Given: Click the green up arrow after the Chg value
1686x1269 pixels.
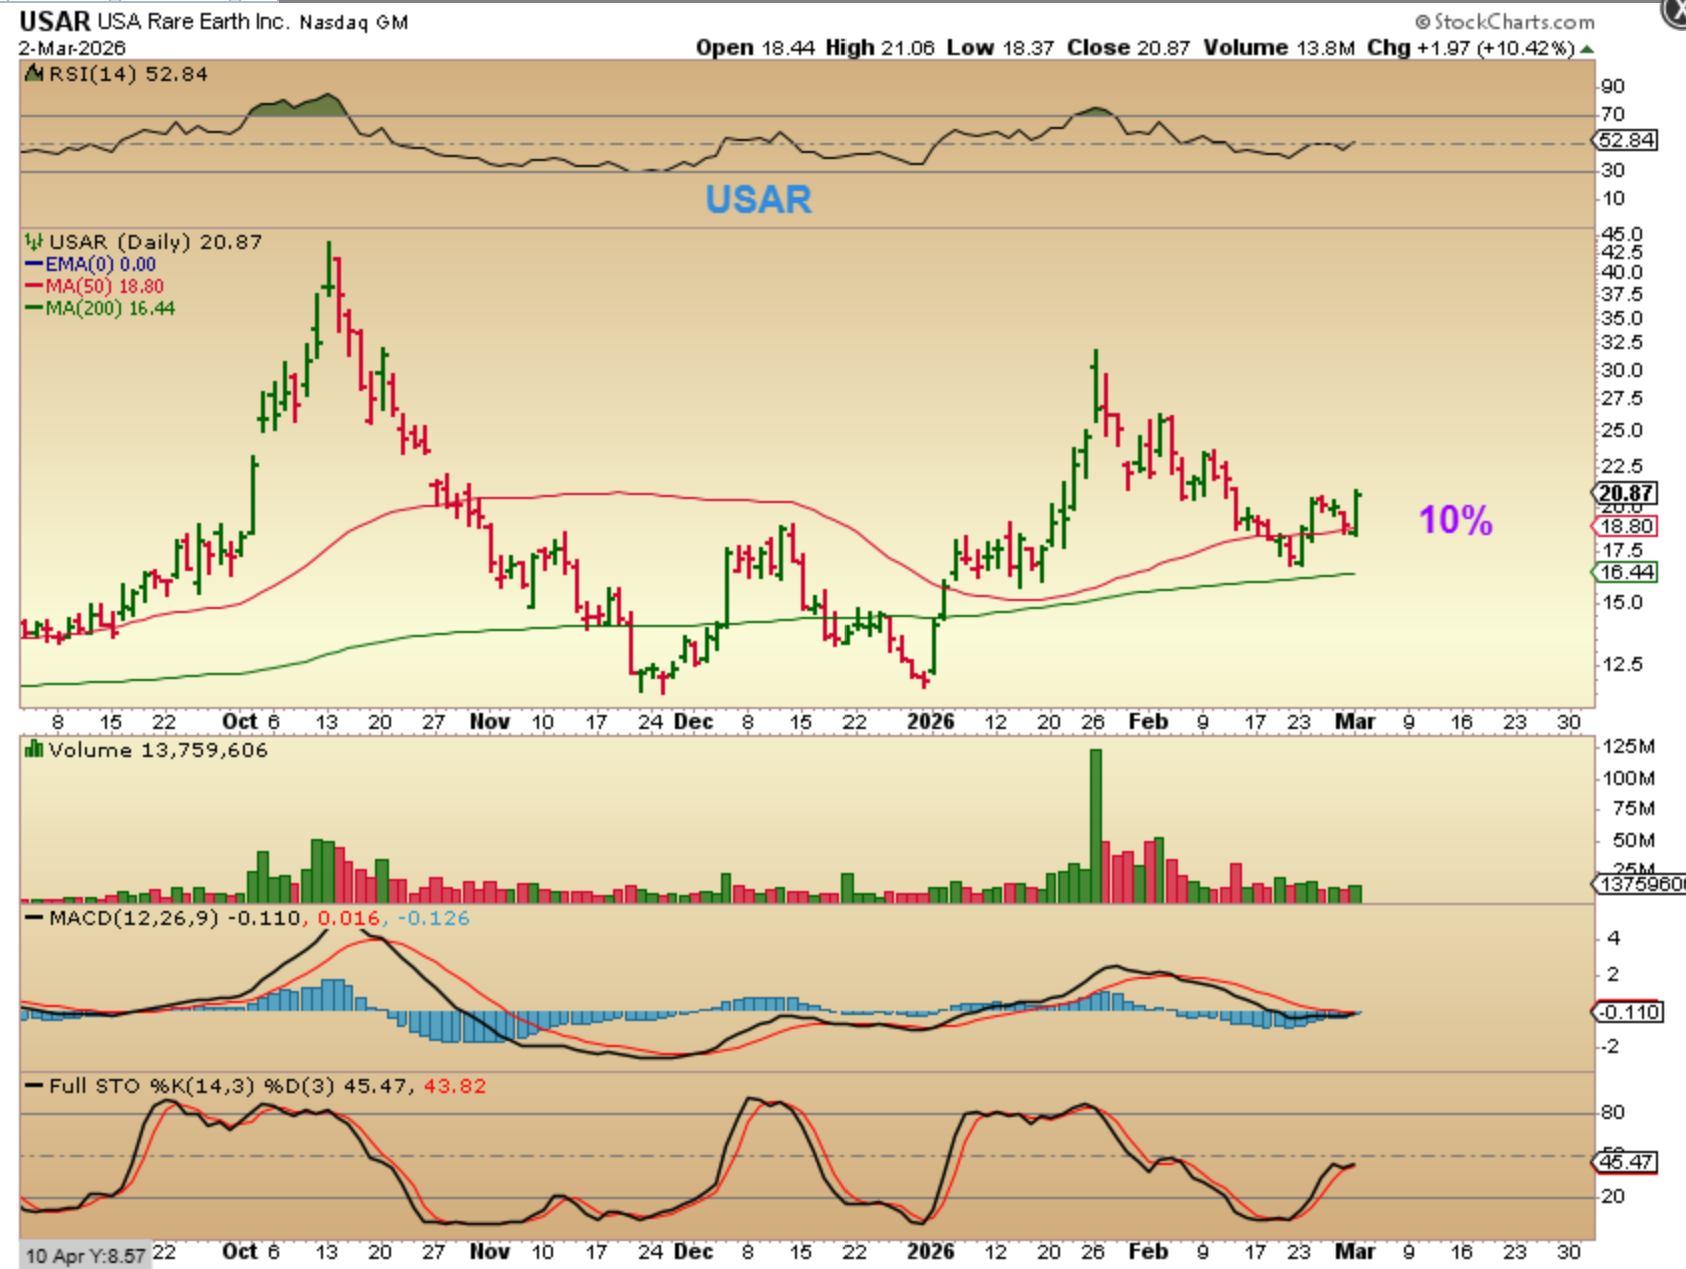Looking at the screenshot, I should 1587,48.
